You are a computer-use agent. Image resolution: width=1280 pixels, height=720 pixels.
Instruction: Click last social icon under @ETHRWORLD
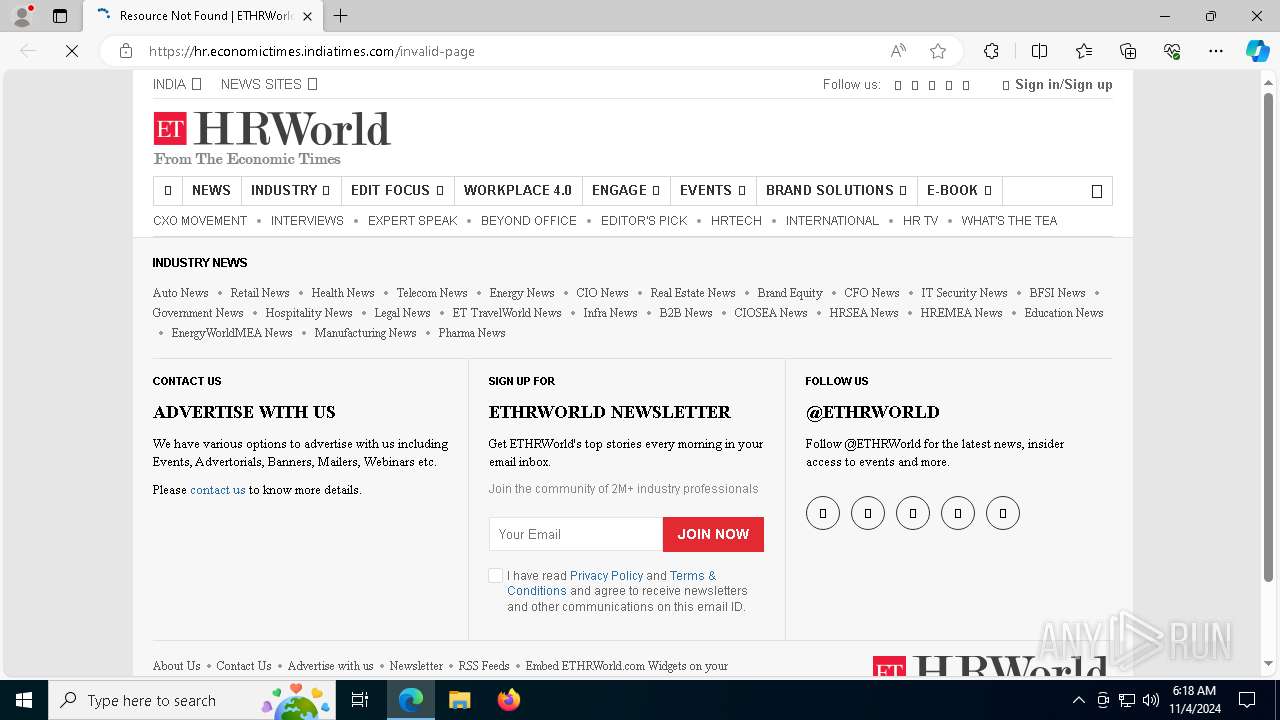coord(1003,513)
